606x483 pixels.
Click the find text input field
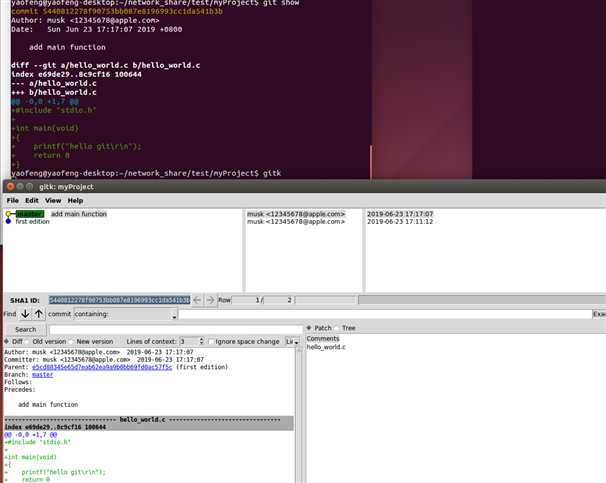point(385,314)
